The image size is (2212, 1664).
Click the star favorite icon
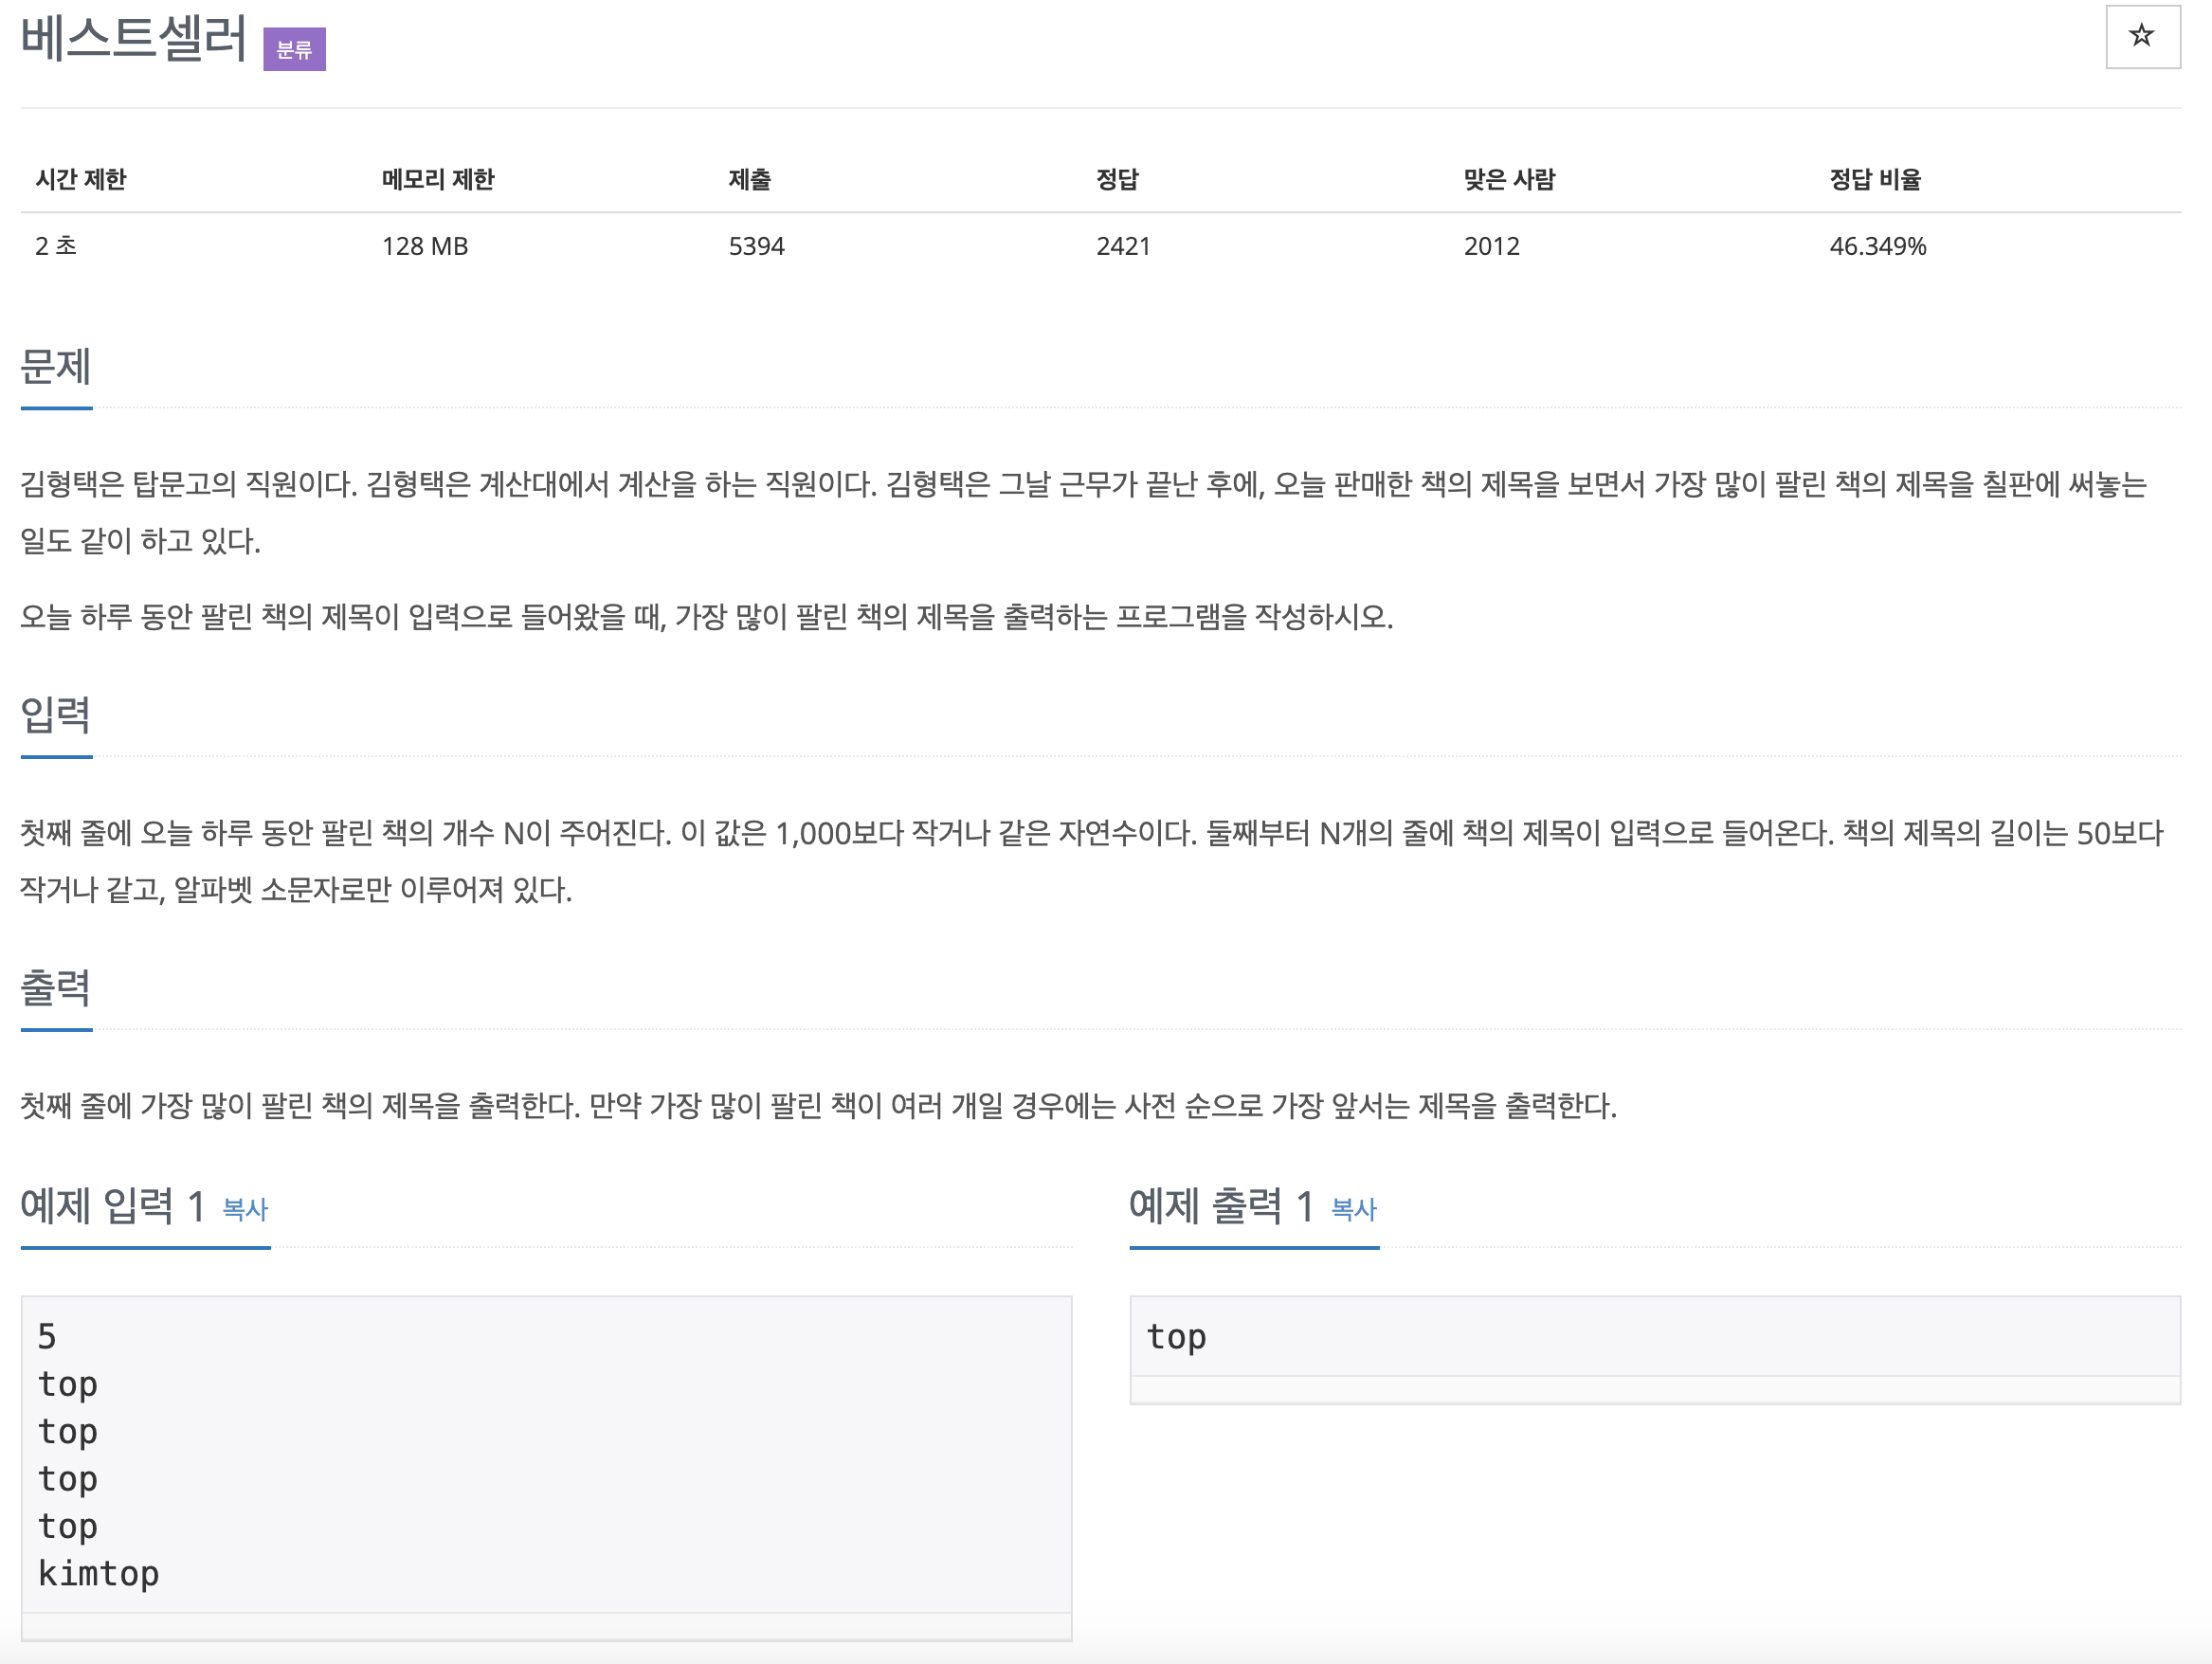2141,37
